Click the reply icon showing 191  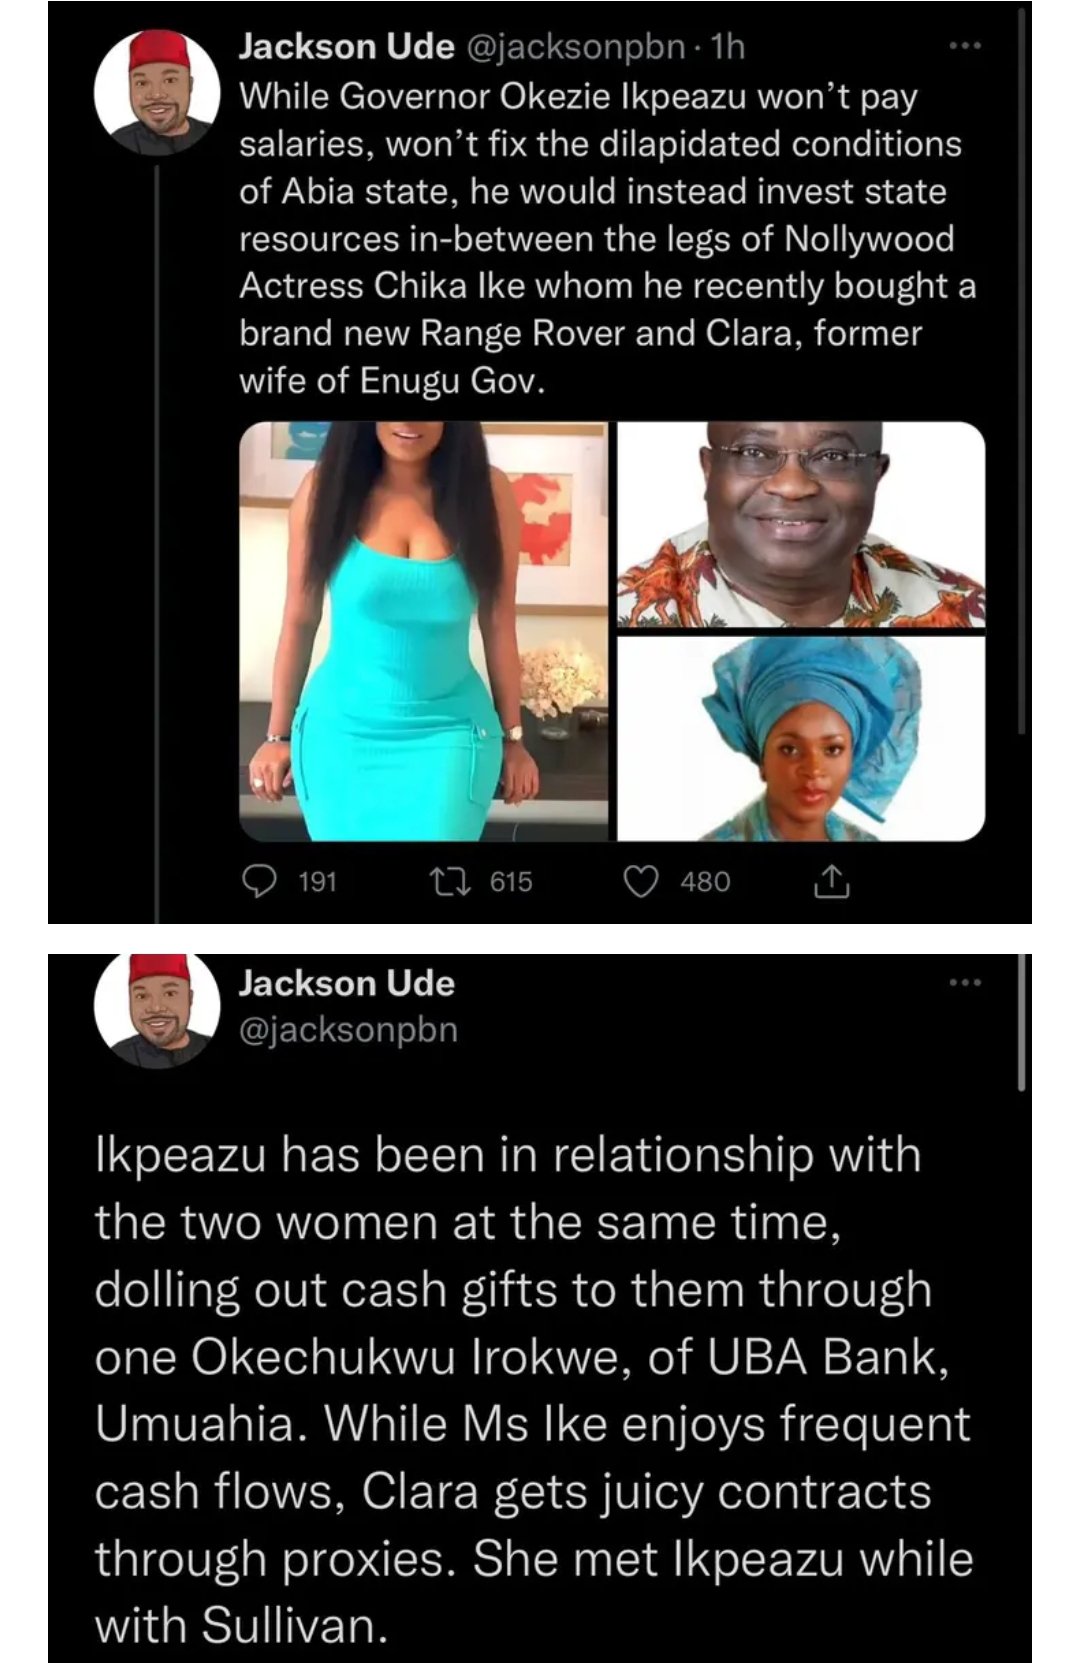tap(261, 881)
